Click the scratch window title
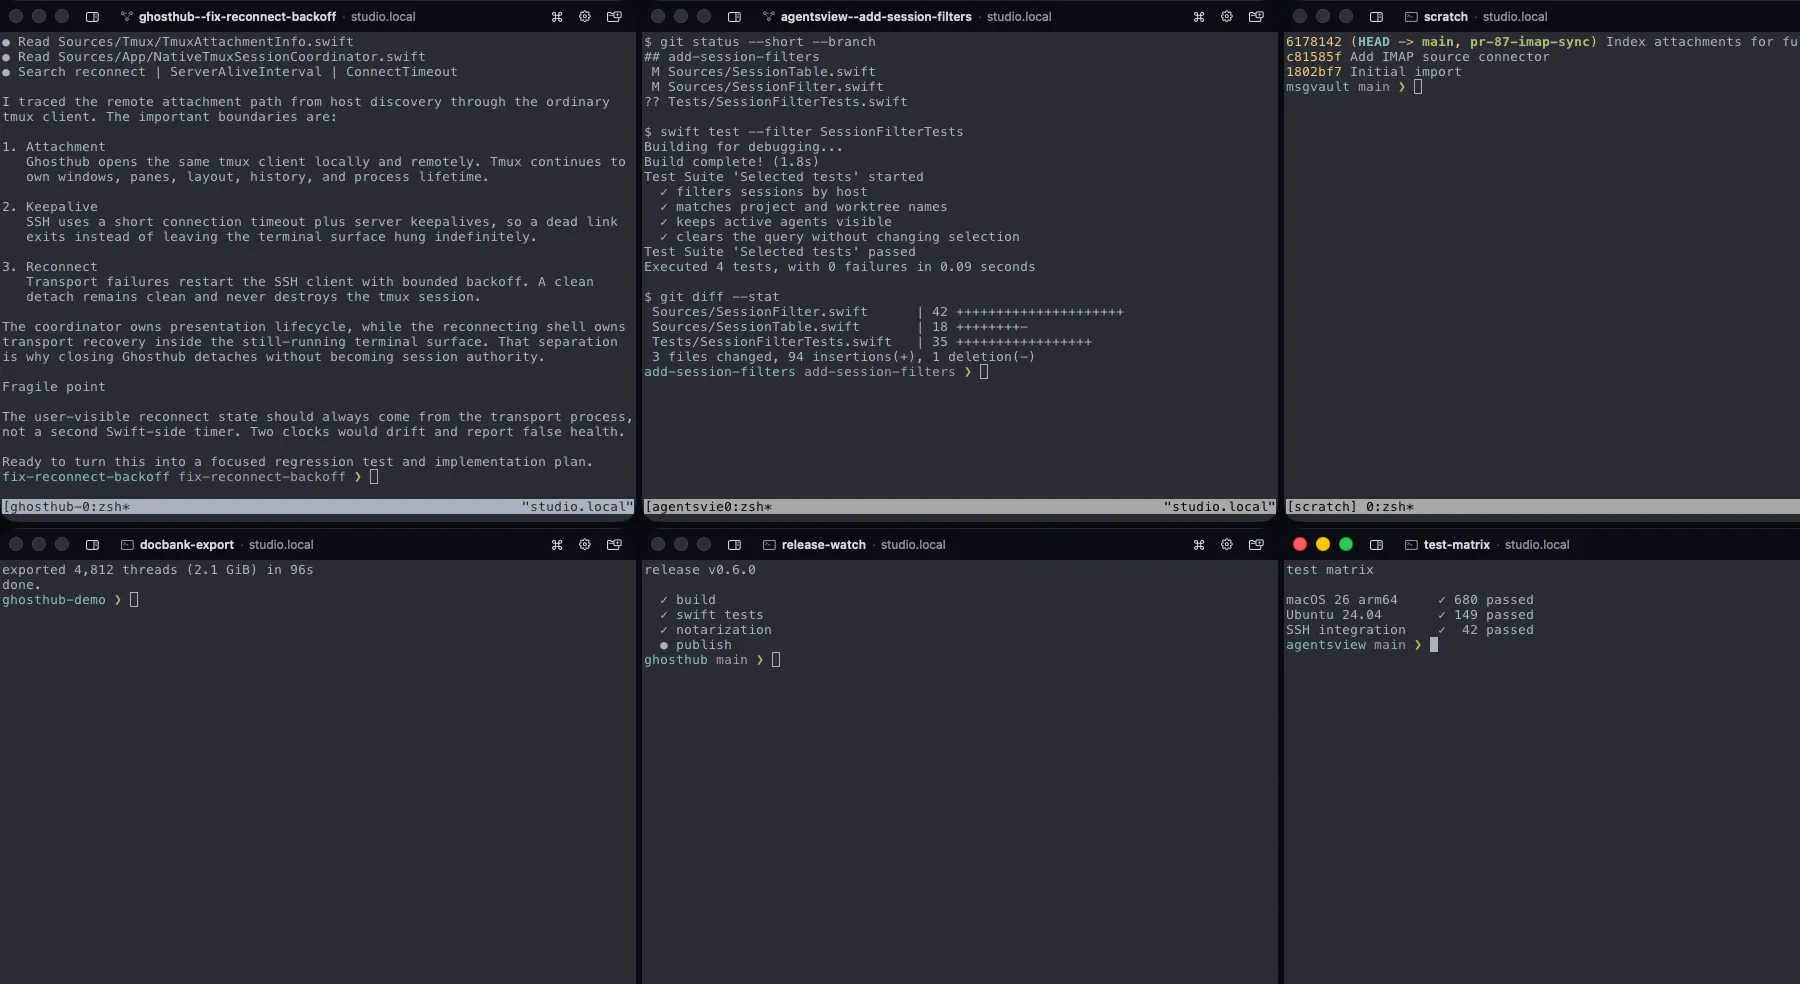Viewport: 1800px width, 984px height. point(1446,16)
